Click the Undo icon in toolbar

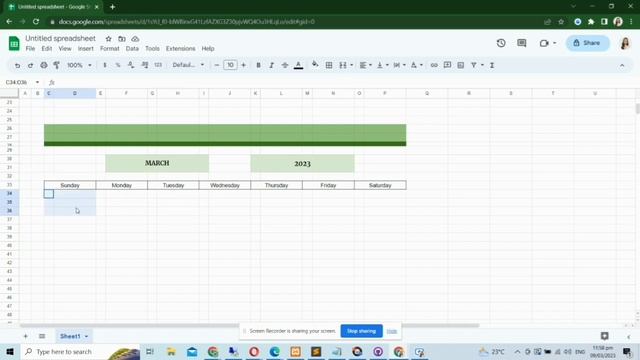pos(17,65)
